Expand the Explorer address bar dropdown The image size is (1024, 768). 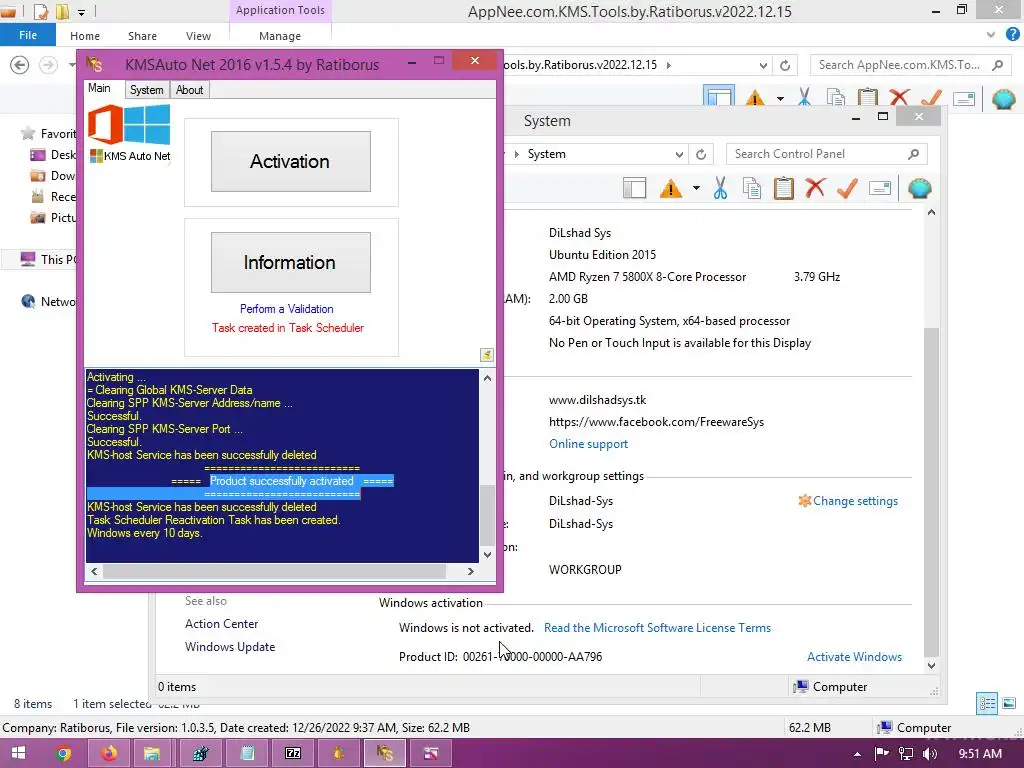[x=763, y=65]
